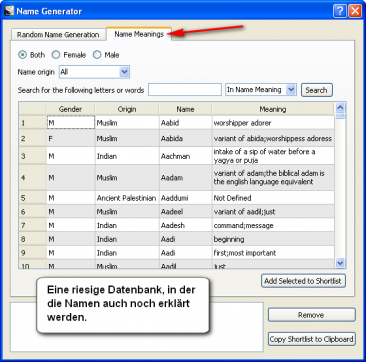Open the In Name Meaning dropdown

click(261, 90)
